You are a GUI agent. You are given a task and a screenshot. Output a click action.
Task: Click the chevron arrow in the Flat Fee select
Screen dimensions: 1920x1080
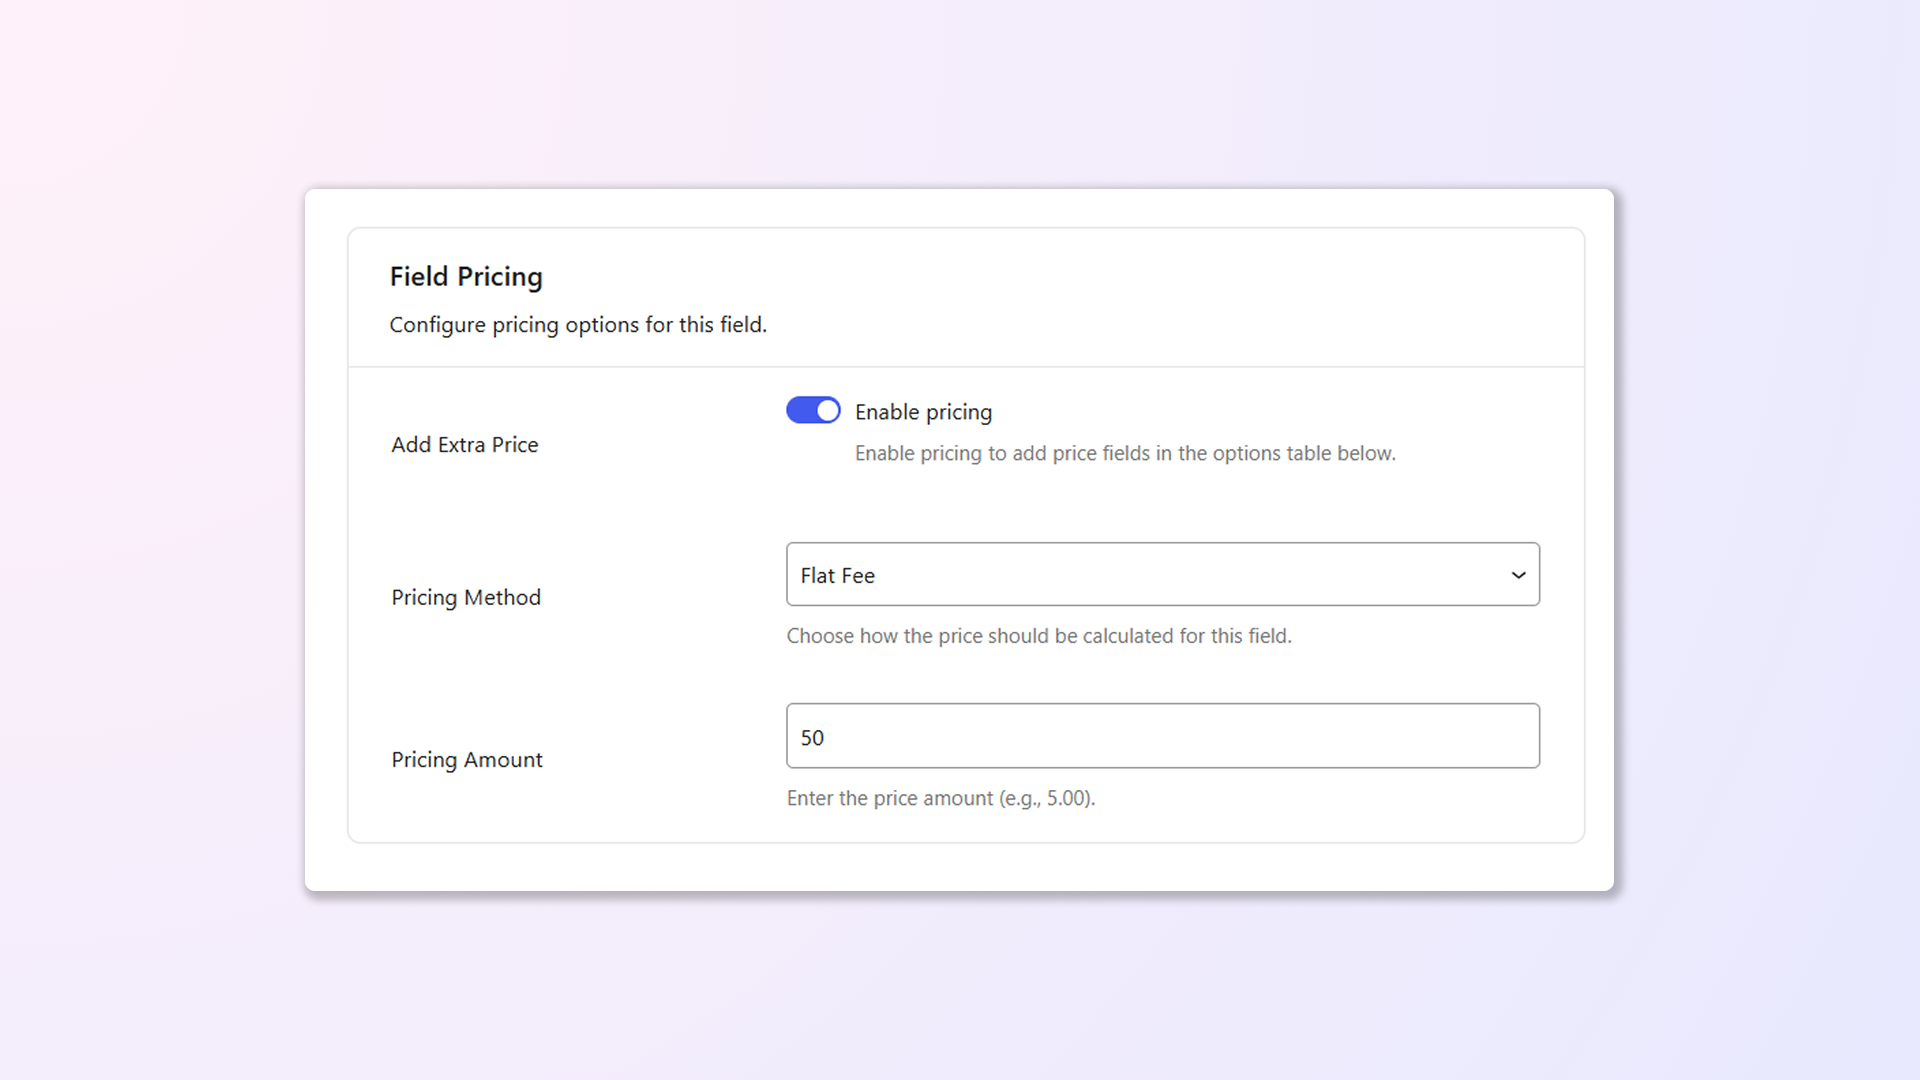pos(1518,575)
